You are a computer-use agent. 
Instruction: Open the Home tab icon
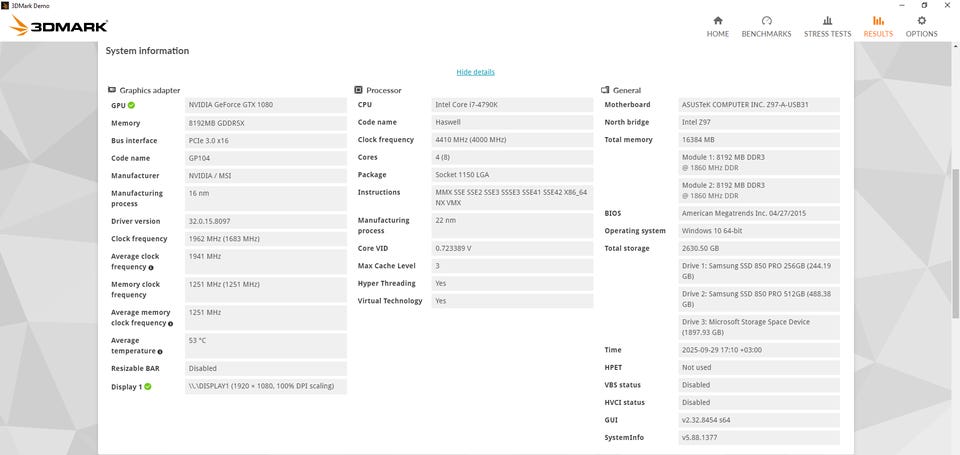pyautogui.click(x=718, y=20)
